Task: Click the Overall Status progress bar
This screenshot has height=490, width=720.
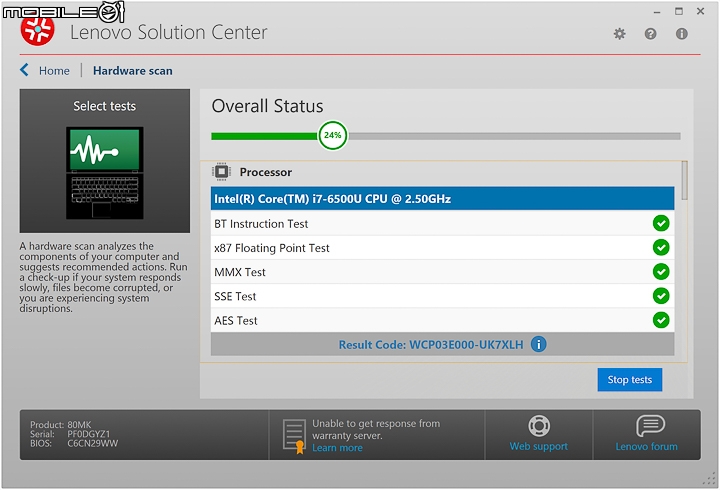Action: 445,136
